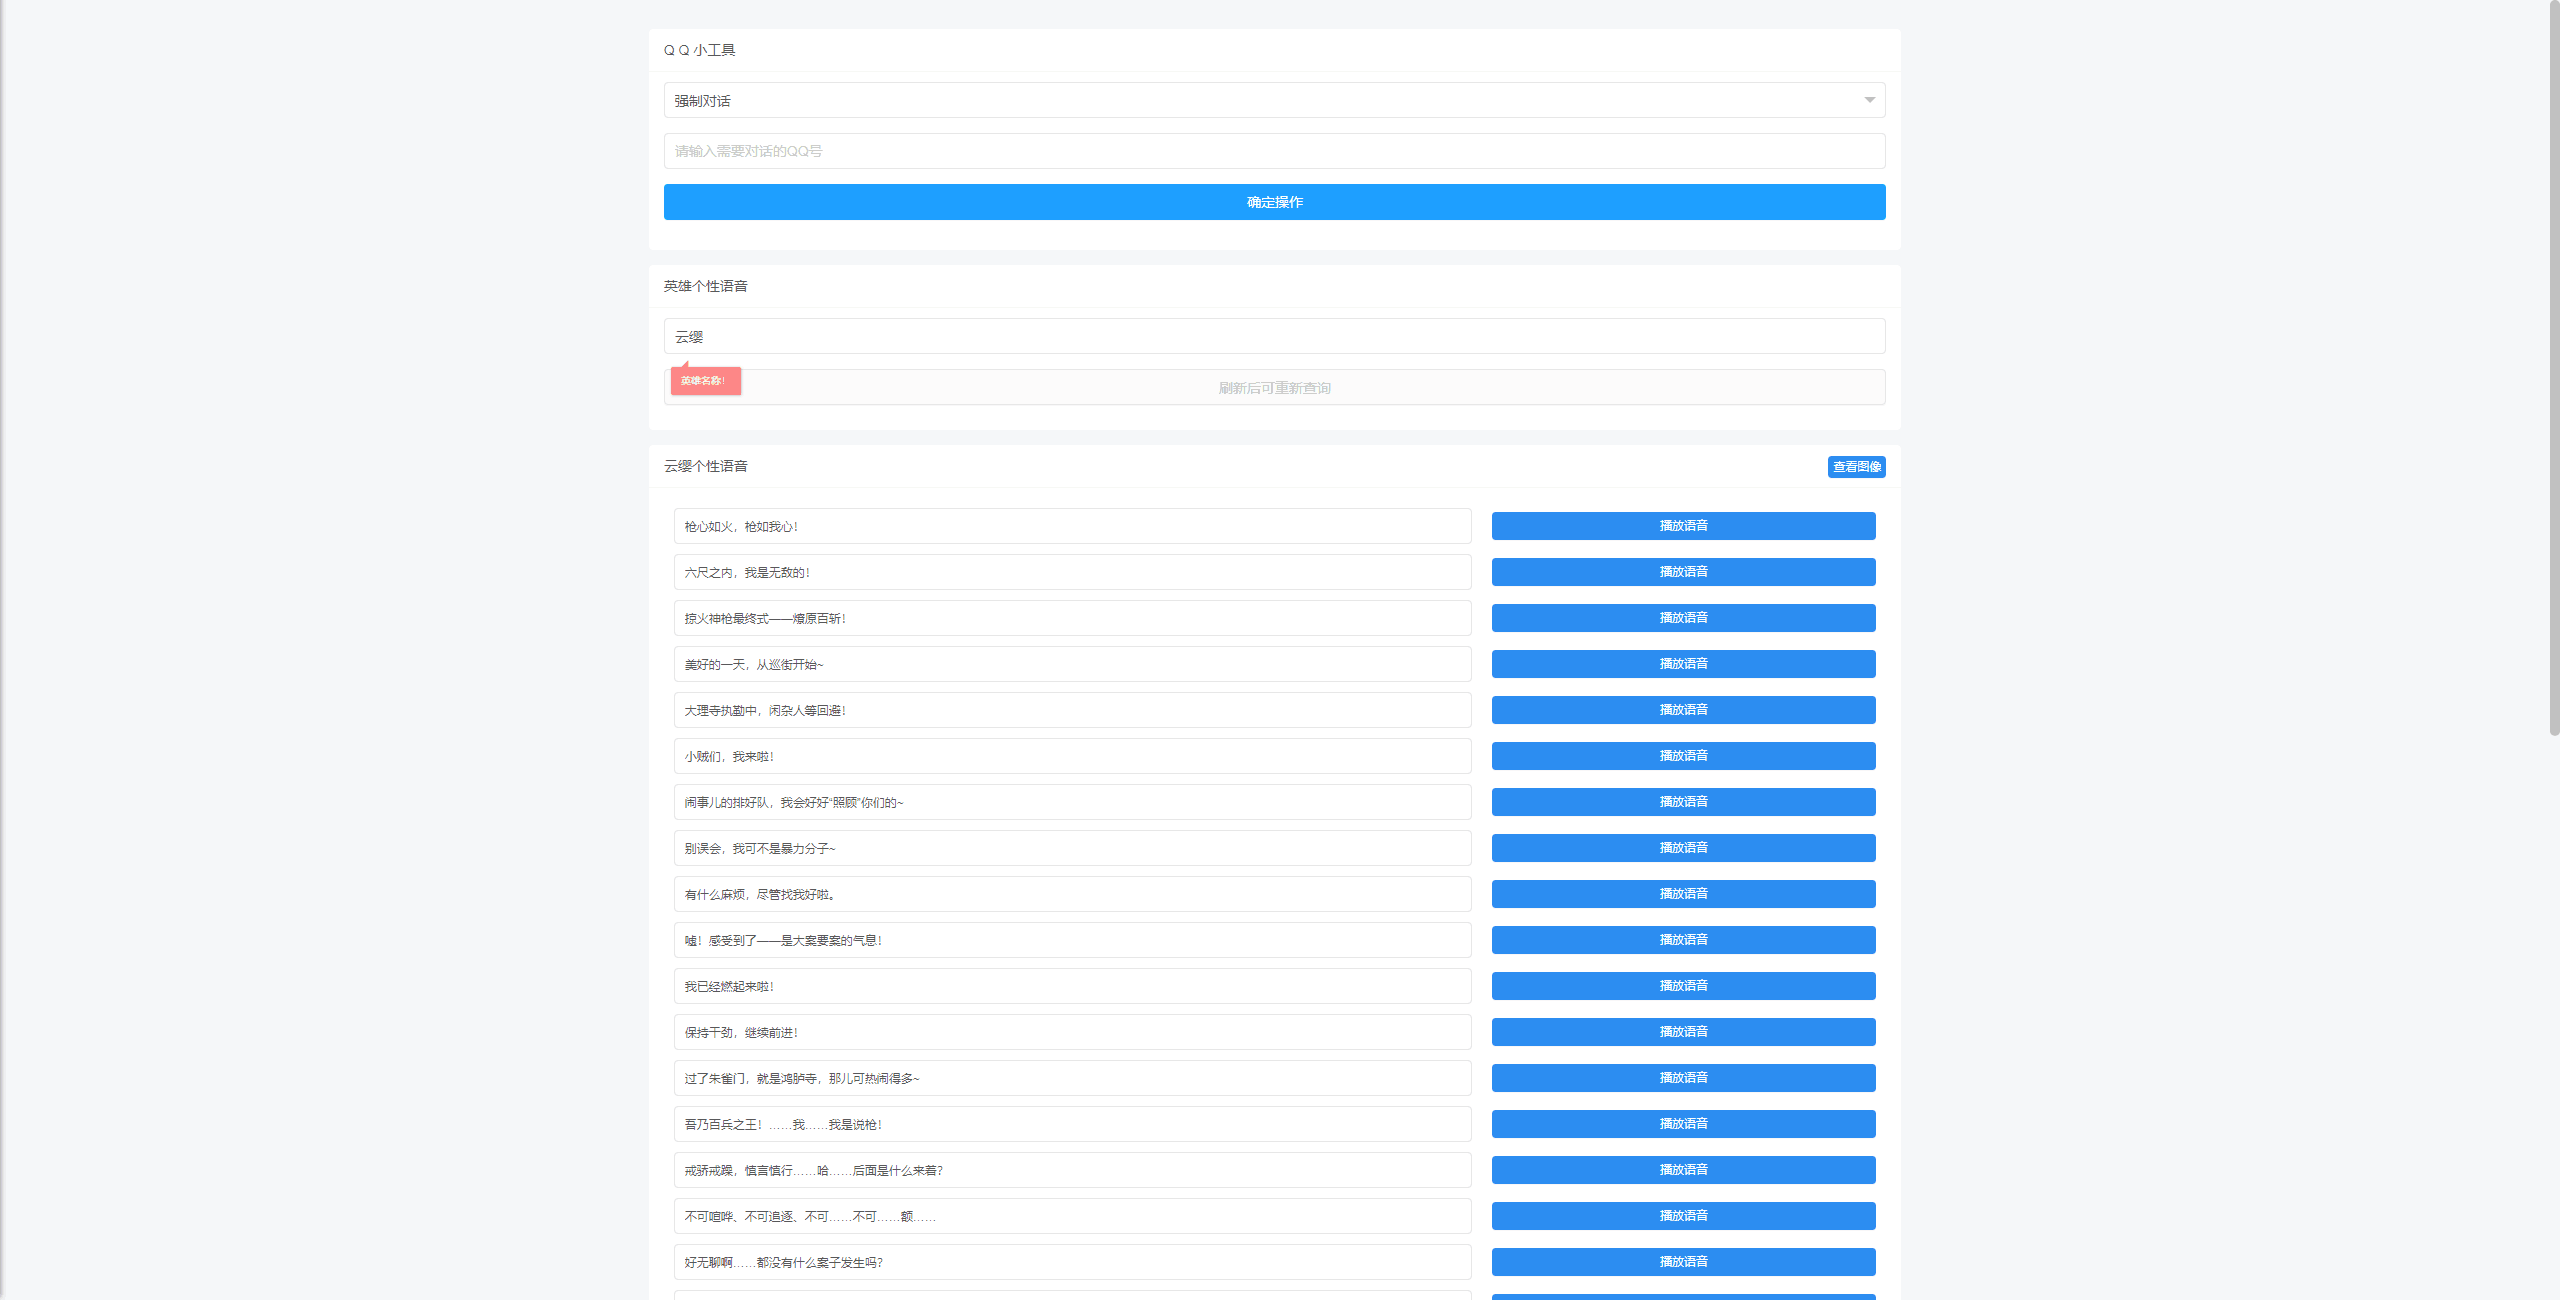
Task: Click the text box 过了朱雀门，就是鸿胪寺
Action: click(x=1072, y=1078)
